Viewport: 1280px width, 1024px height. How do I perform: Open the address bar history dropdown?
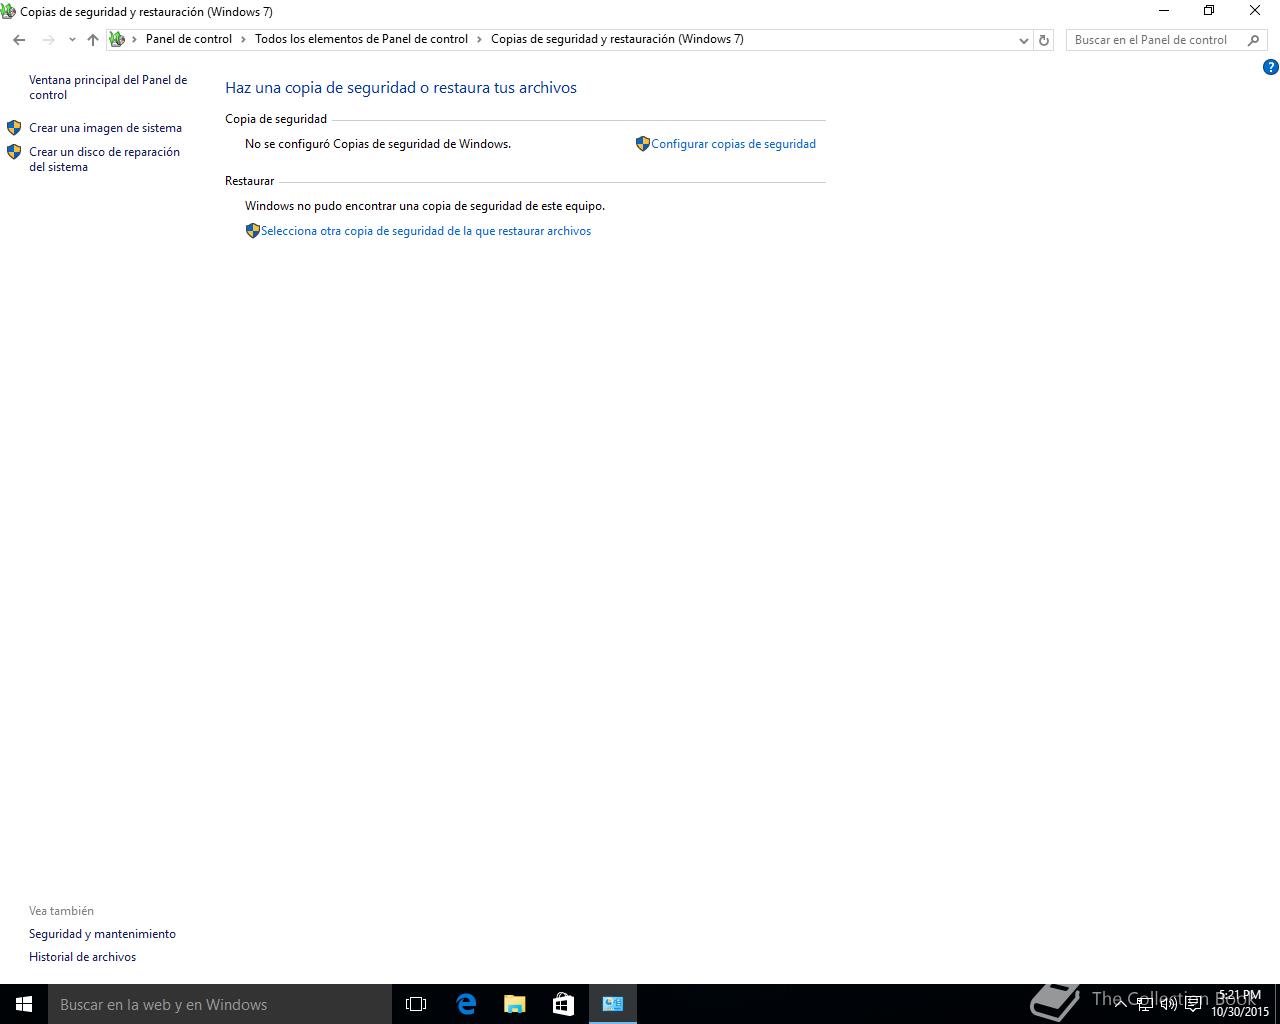1023,40
